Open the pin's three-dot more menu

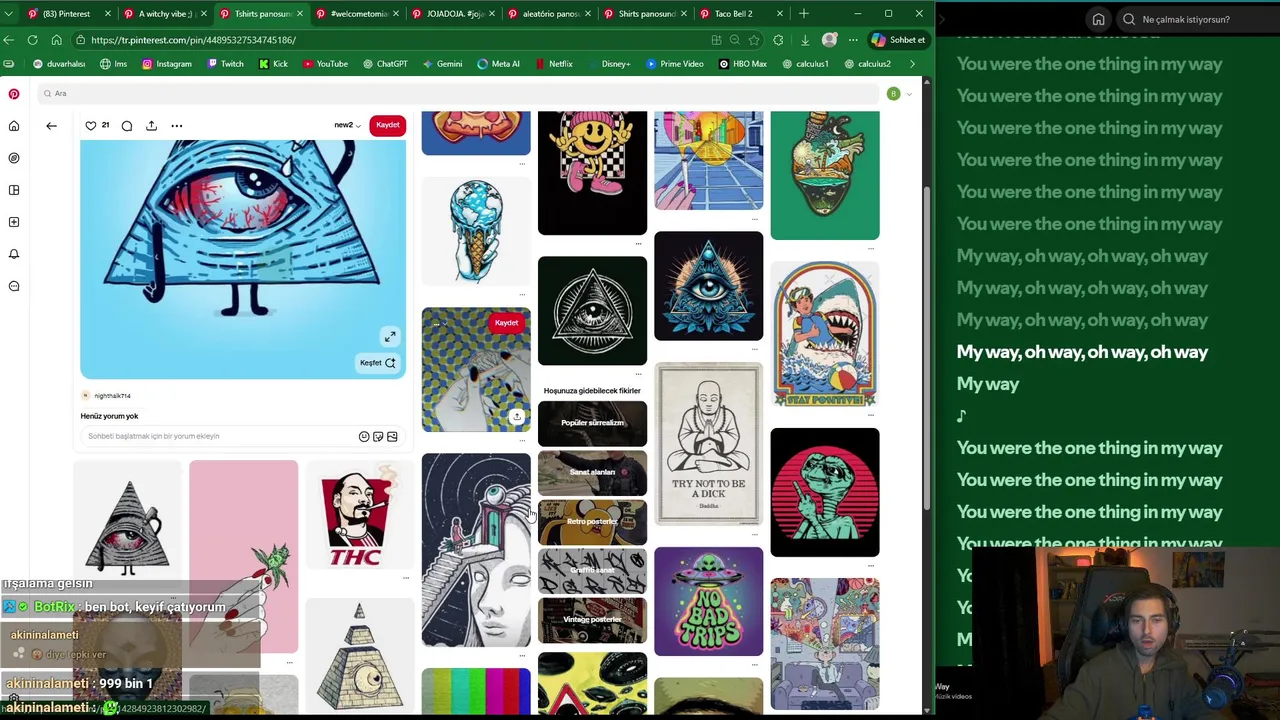177,126
